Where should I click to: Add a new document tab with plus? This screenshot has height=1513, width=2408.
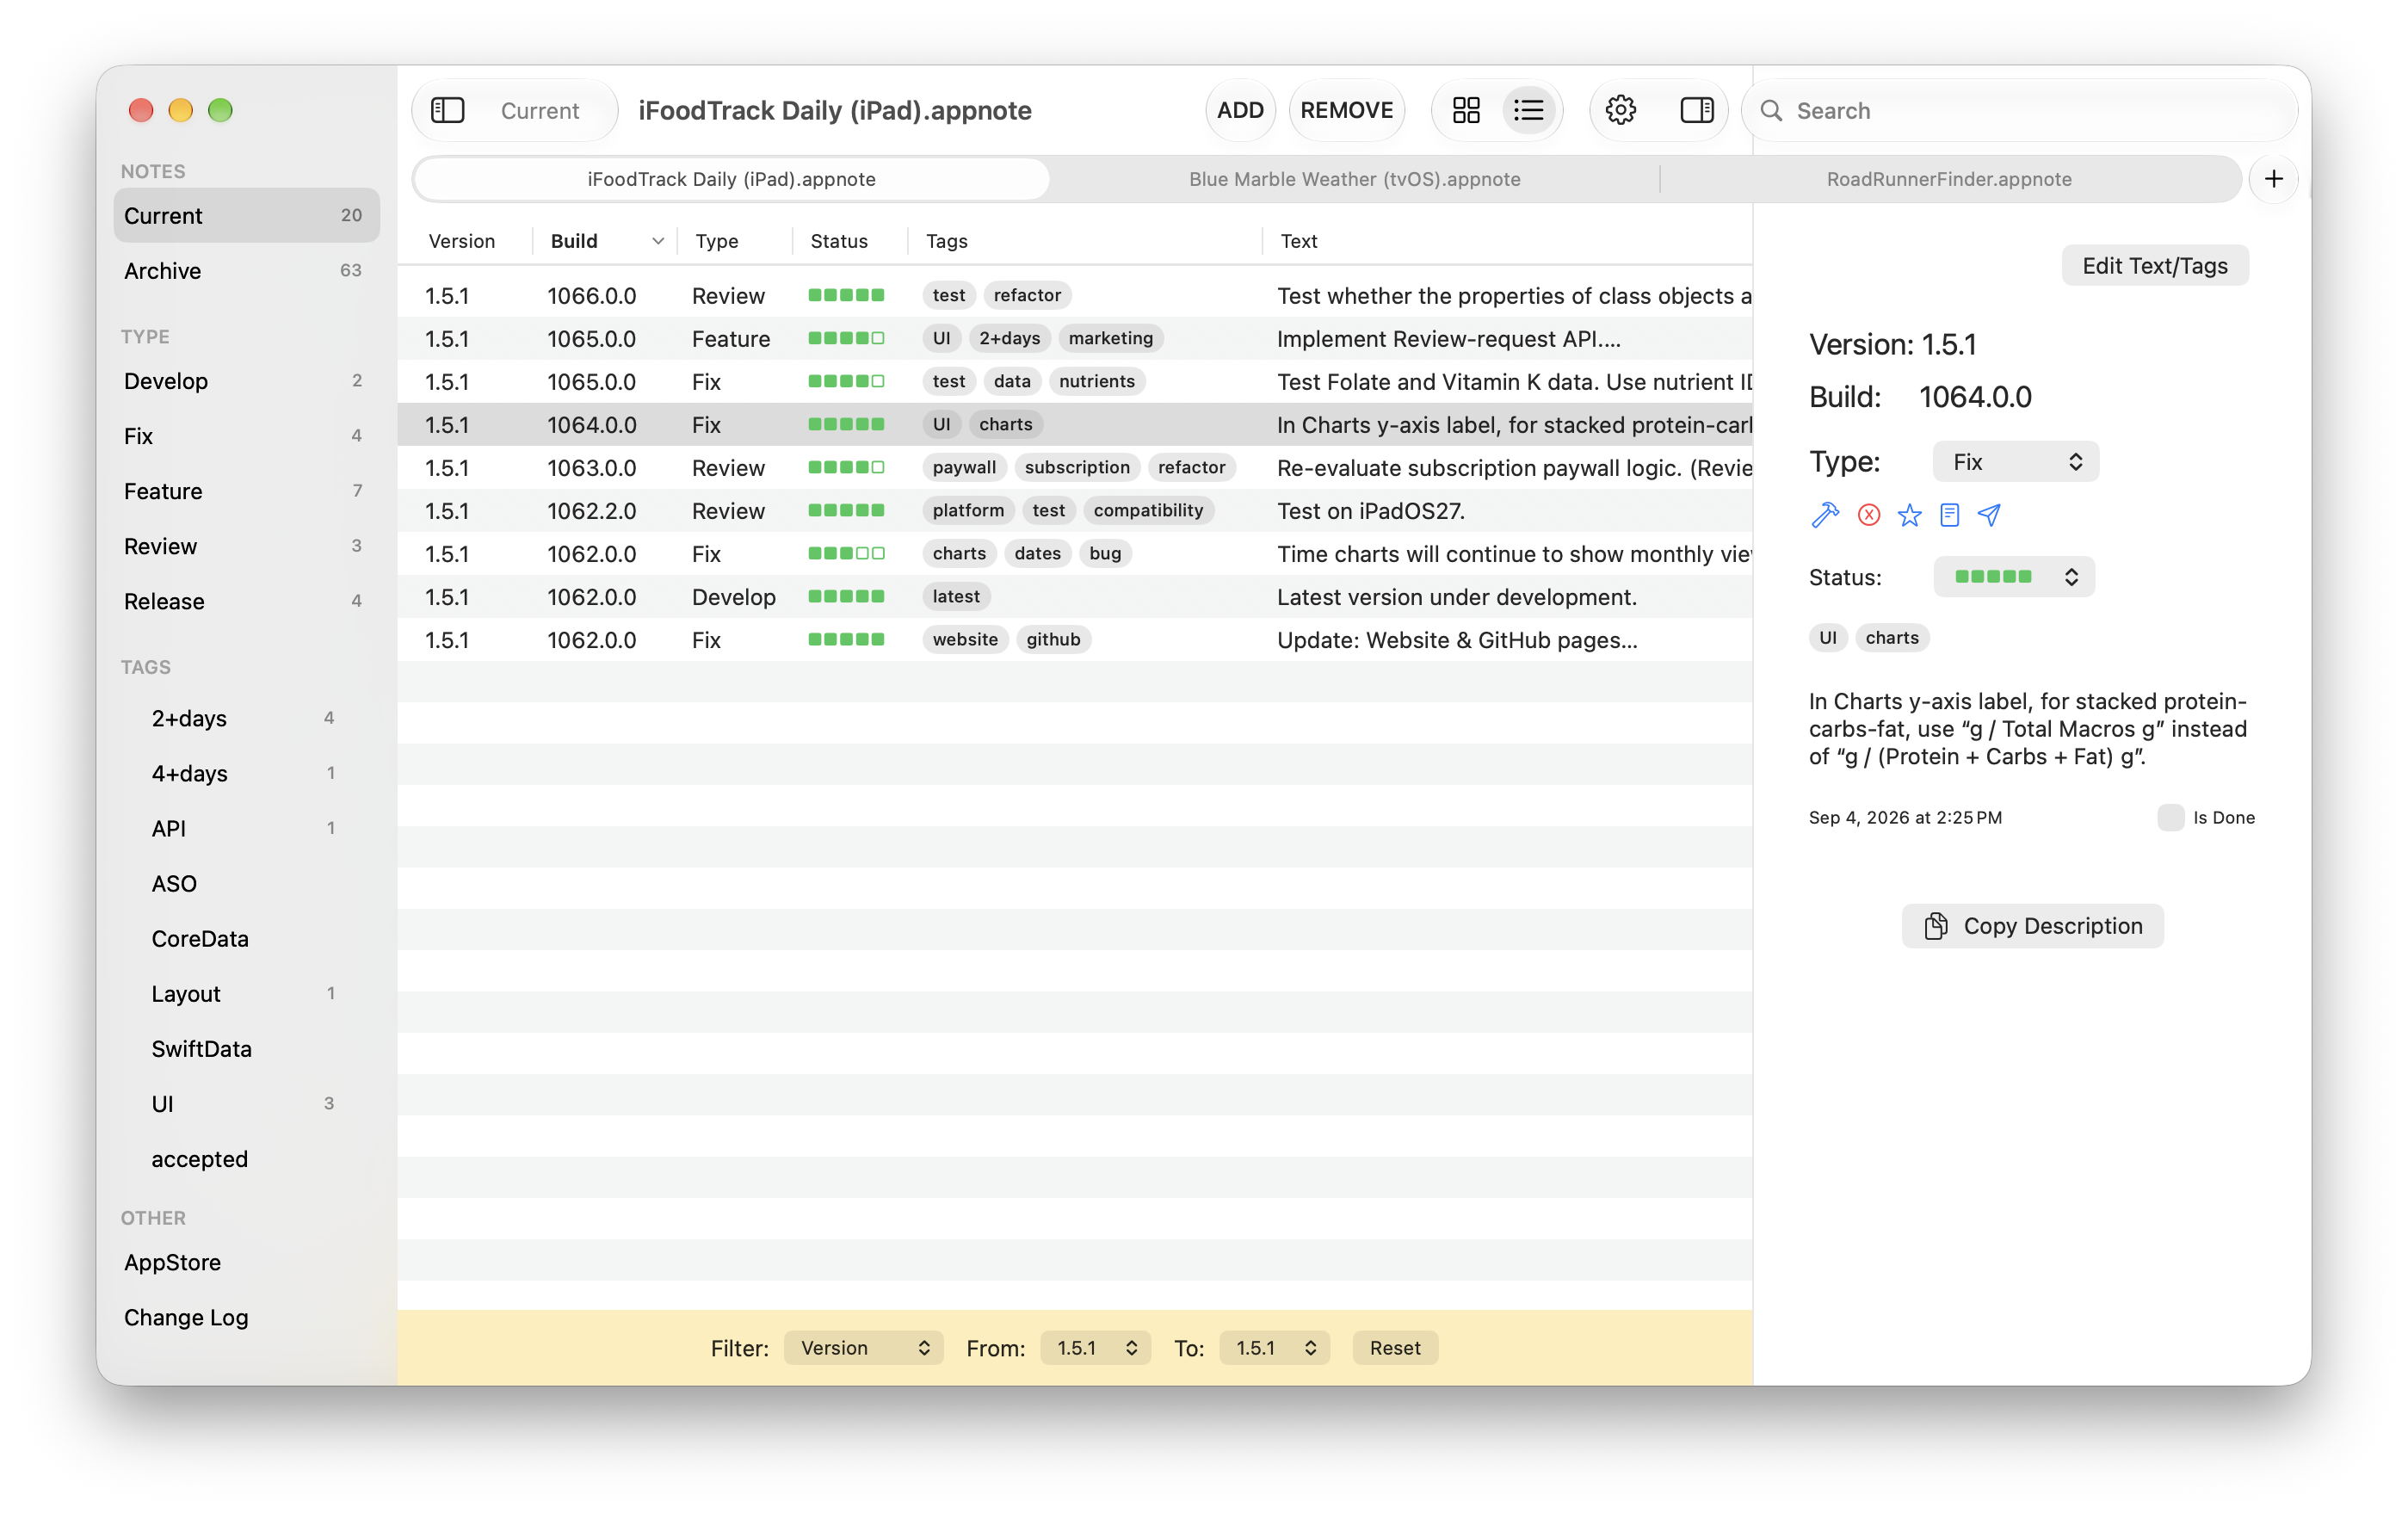pos(2273,179)
